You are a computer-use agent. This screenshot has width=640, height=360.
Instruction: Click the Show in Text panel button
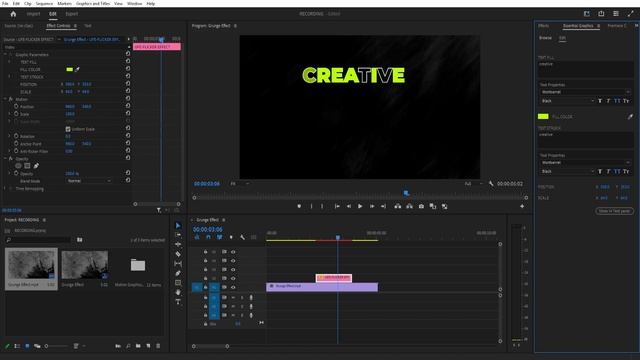coord(614,211)
